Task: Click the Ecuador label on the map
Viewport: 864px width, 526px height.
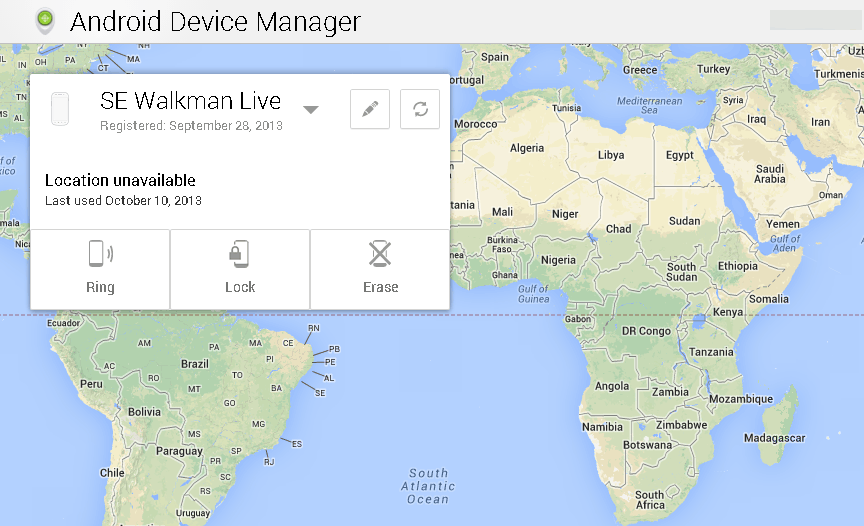Action: tap(63, 323)
